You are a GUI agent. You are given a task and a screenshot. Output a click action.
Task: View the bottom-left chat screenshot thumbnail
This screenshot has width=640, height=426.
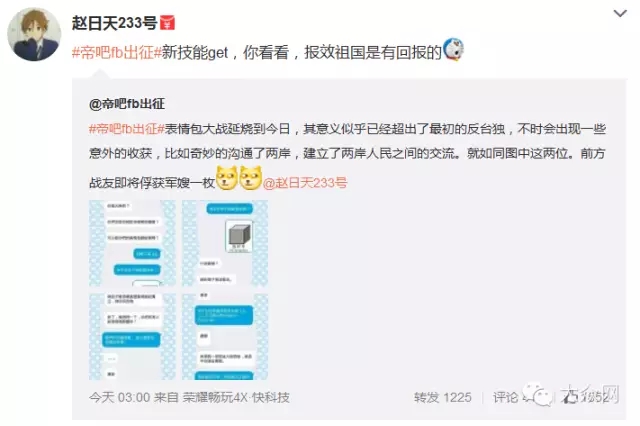[132, 336]
